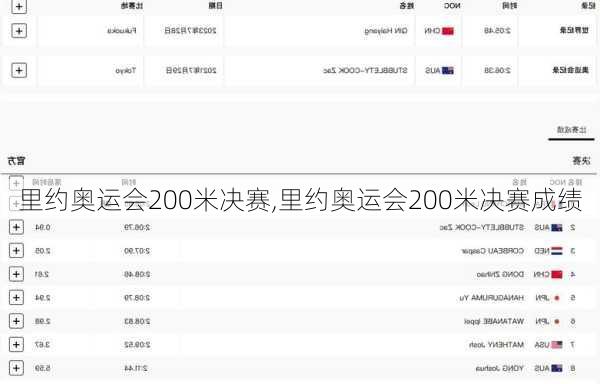
Task: Open athlete WATANABE Ippei
Action: 494,321
